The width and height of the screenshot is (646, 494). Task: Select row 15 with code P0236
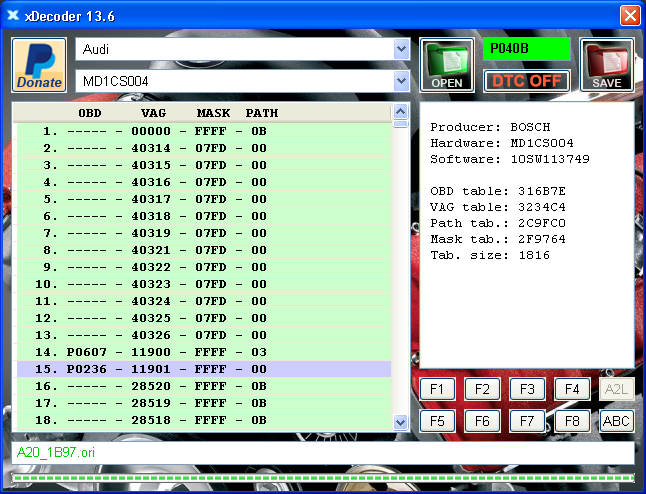point(203,369)
